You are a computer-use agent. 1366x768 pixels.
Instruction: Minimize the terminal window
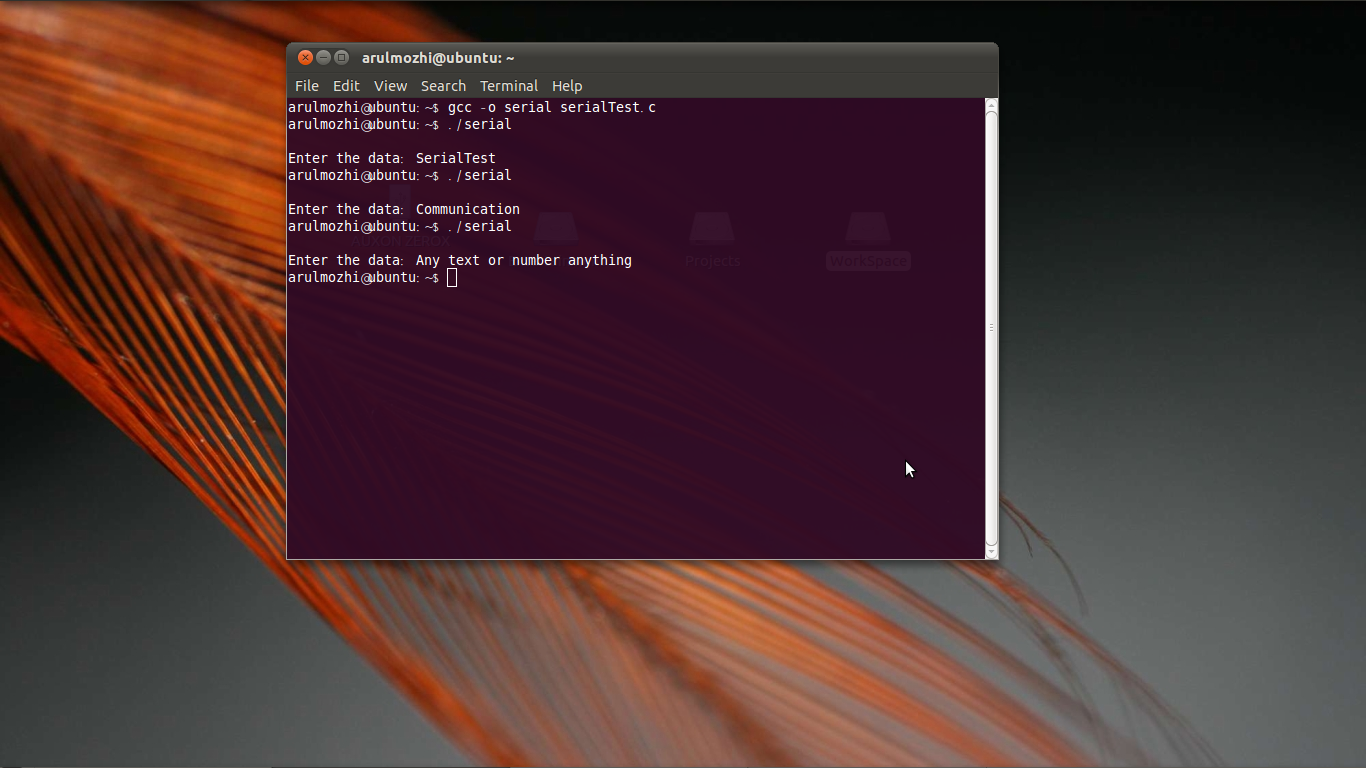coord(323,57)
